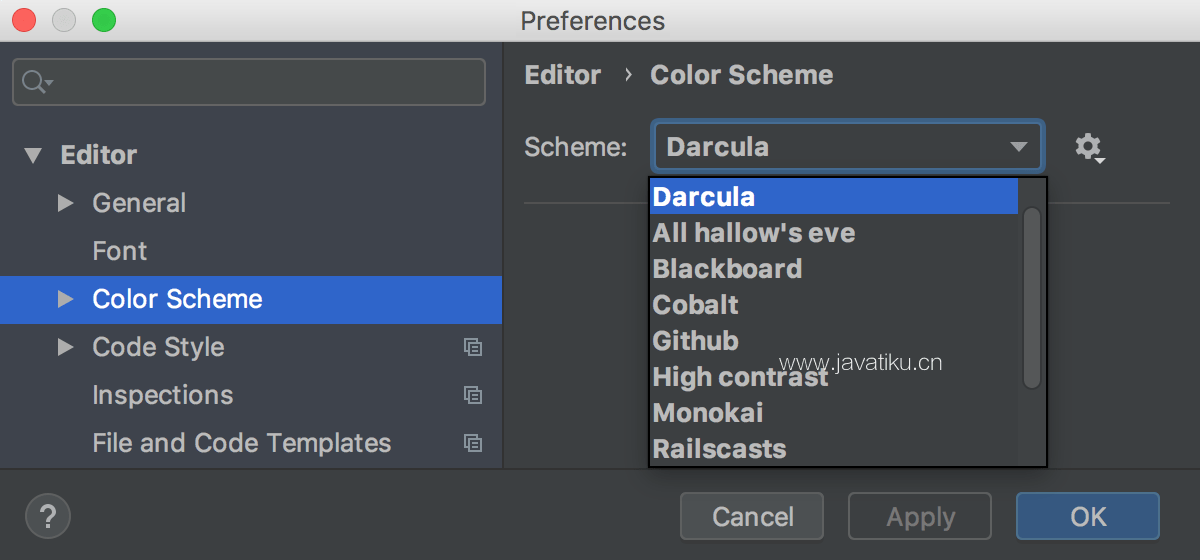Focus the preferences search field

coord(249,82)
